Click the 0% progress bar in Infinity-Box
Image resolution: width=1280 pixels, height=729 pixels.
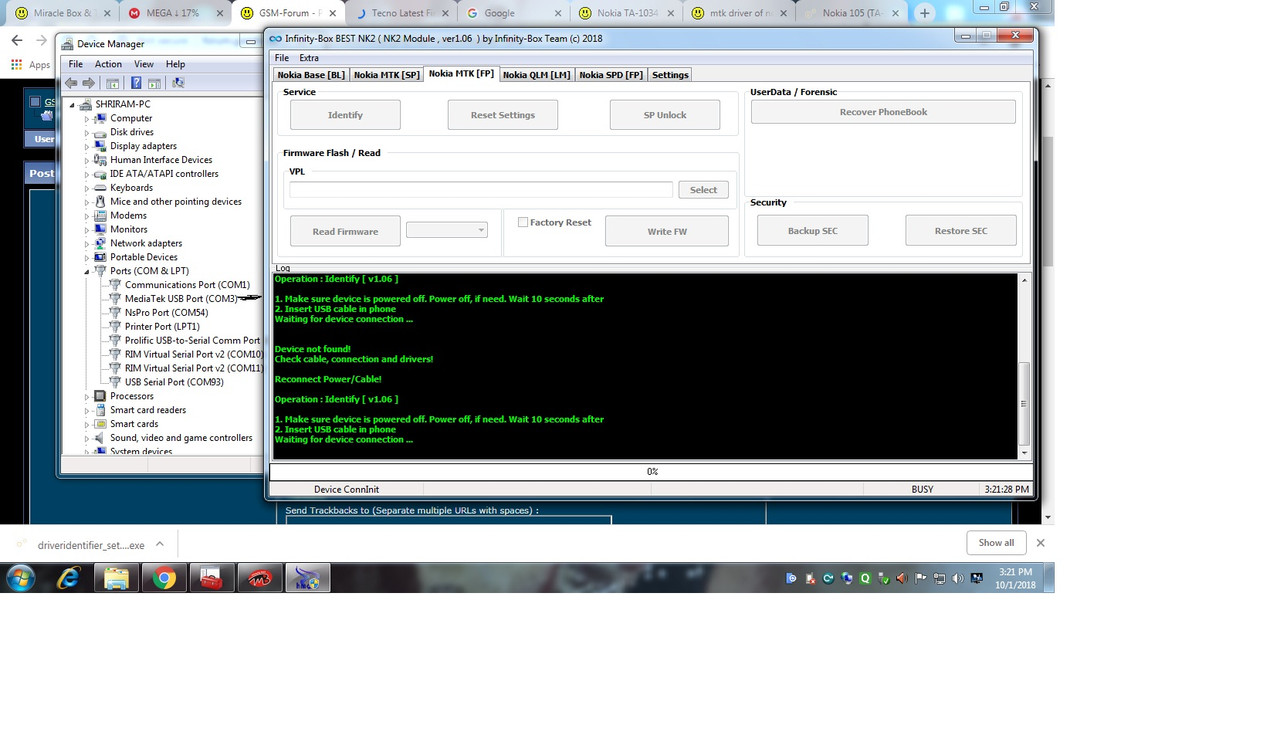651,471
